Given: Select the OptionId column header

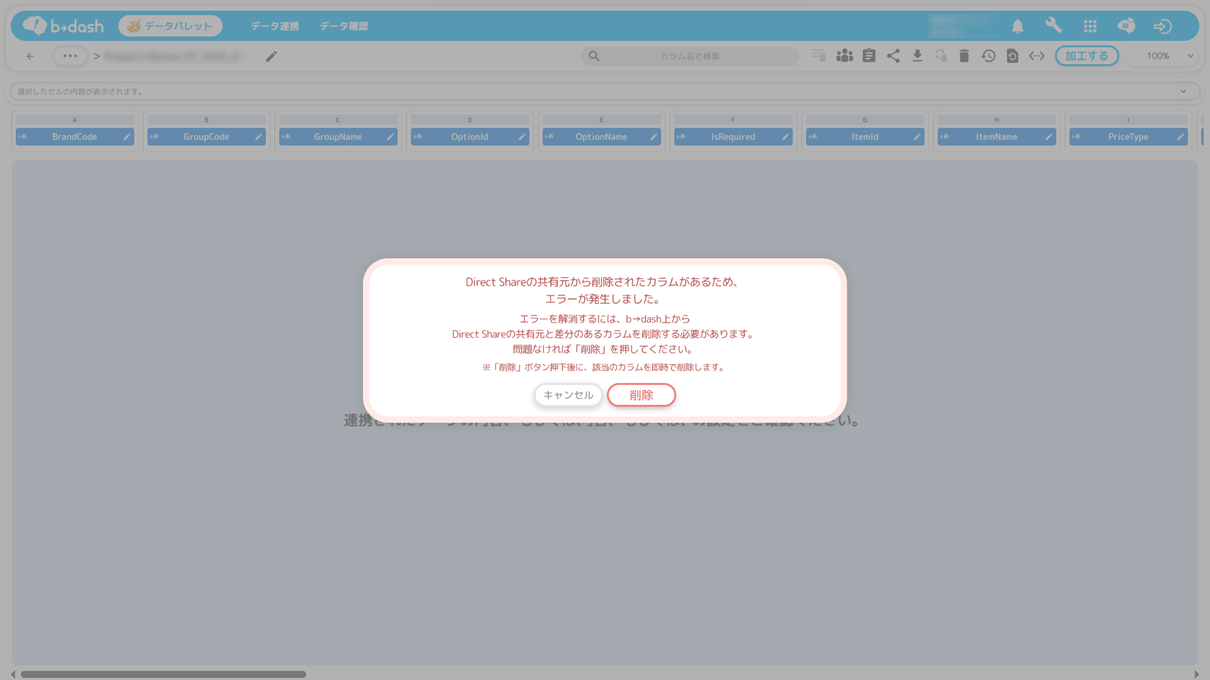Looking at the screenshot, I should coord(469,137).
